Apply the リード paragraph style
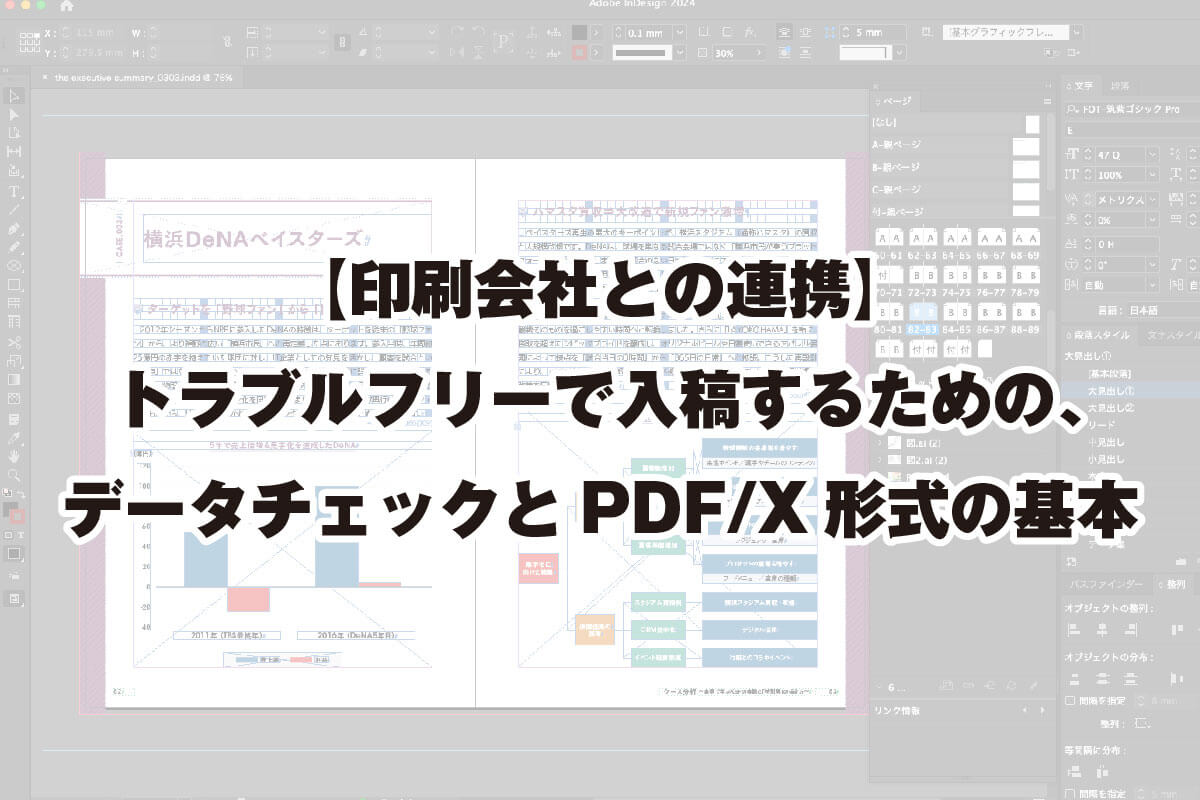 (x=1099, y=424)
